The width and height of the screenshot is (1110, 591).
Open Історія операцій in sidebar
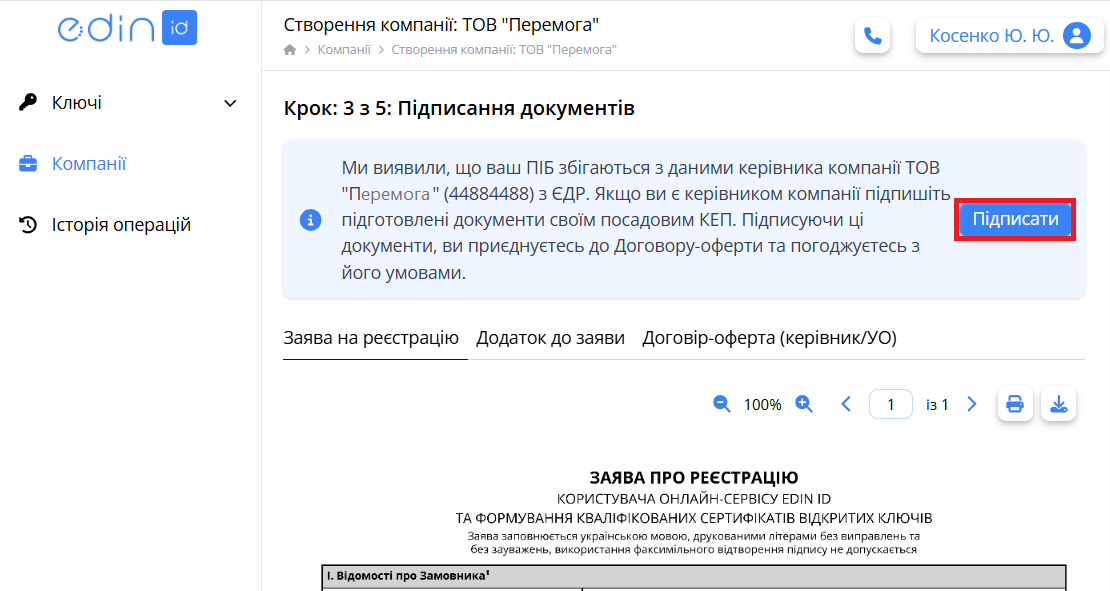click(121, 225)
